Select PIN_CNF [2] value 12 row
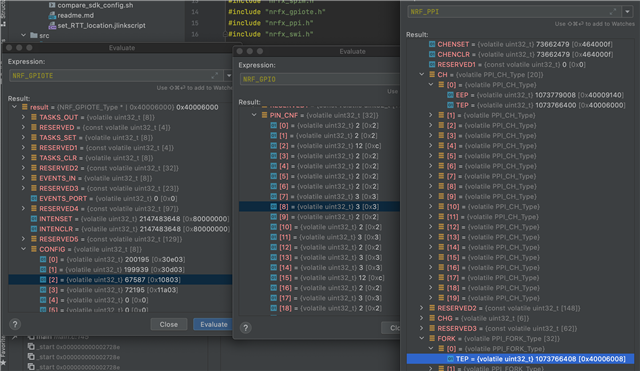 click(319, 146)
